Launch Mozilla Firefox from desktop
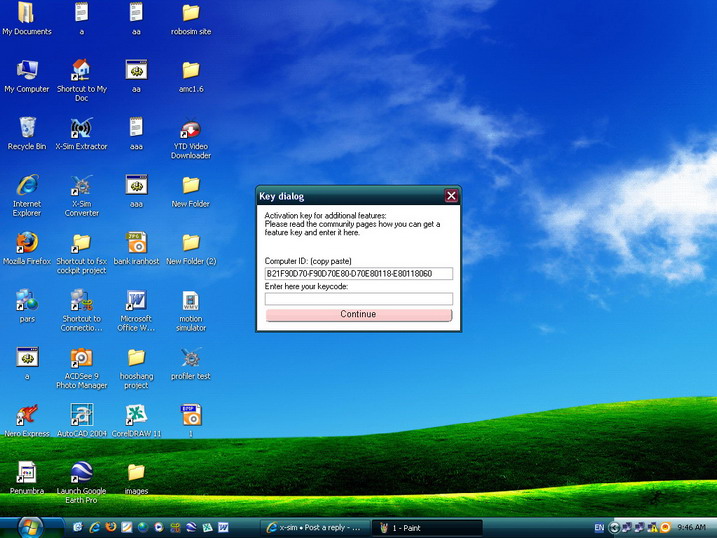 pos(27,243)
